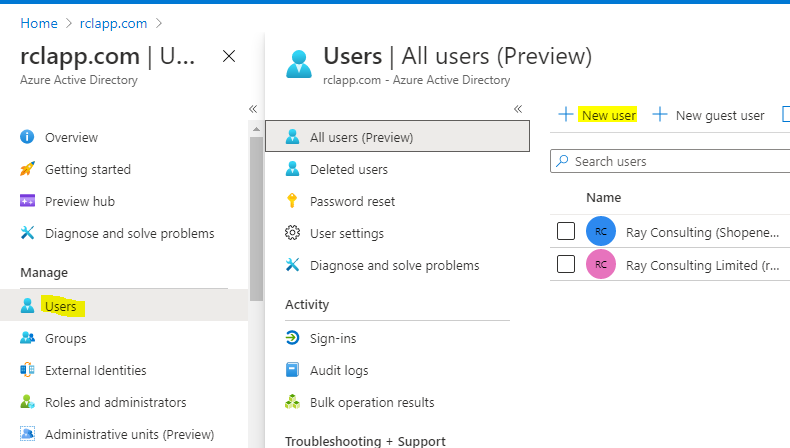Click the User settings gear icon
The height and width of the screenshot is (448, 790).
coord(292,233)
